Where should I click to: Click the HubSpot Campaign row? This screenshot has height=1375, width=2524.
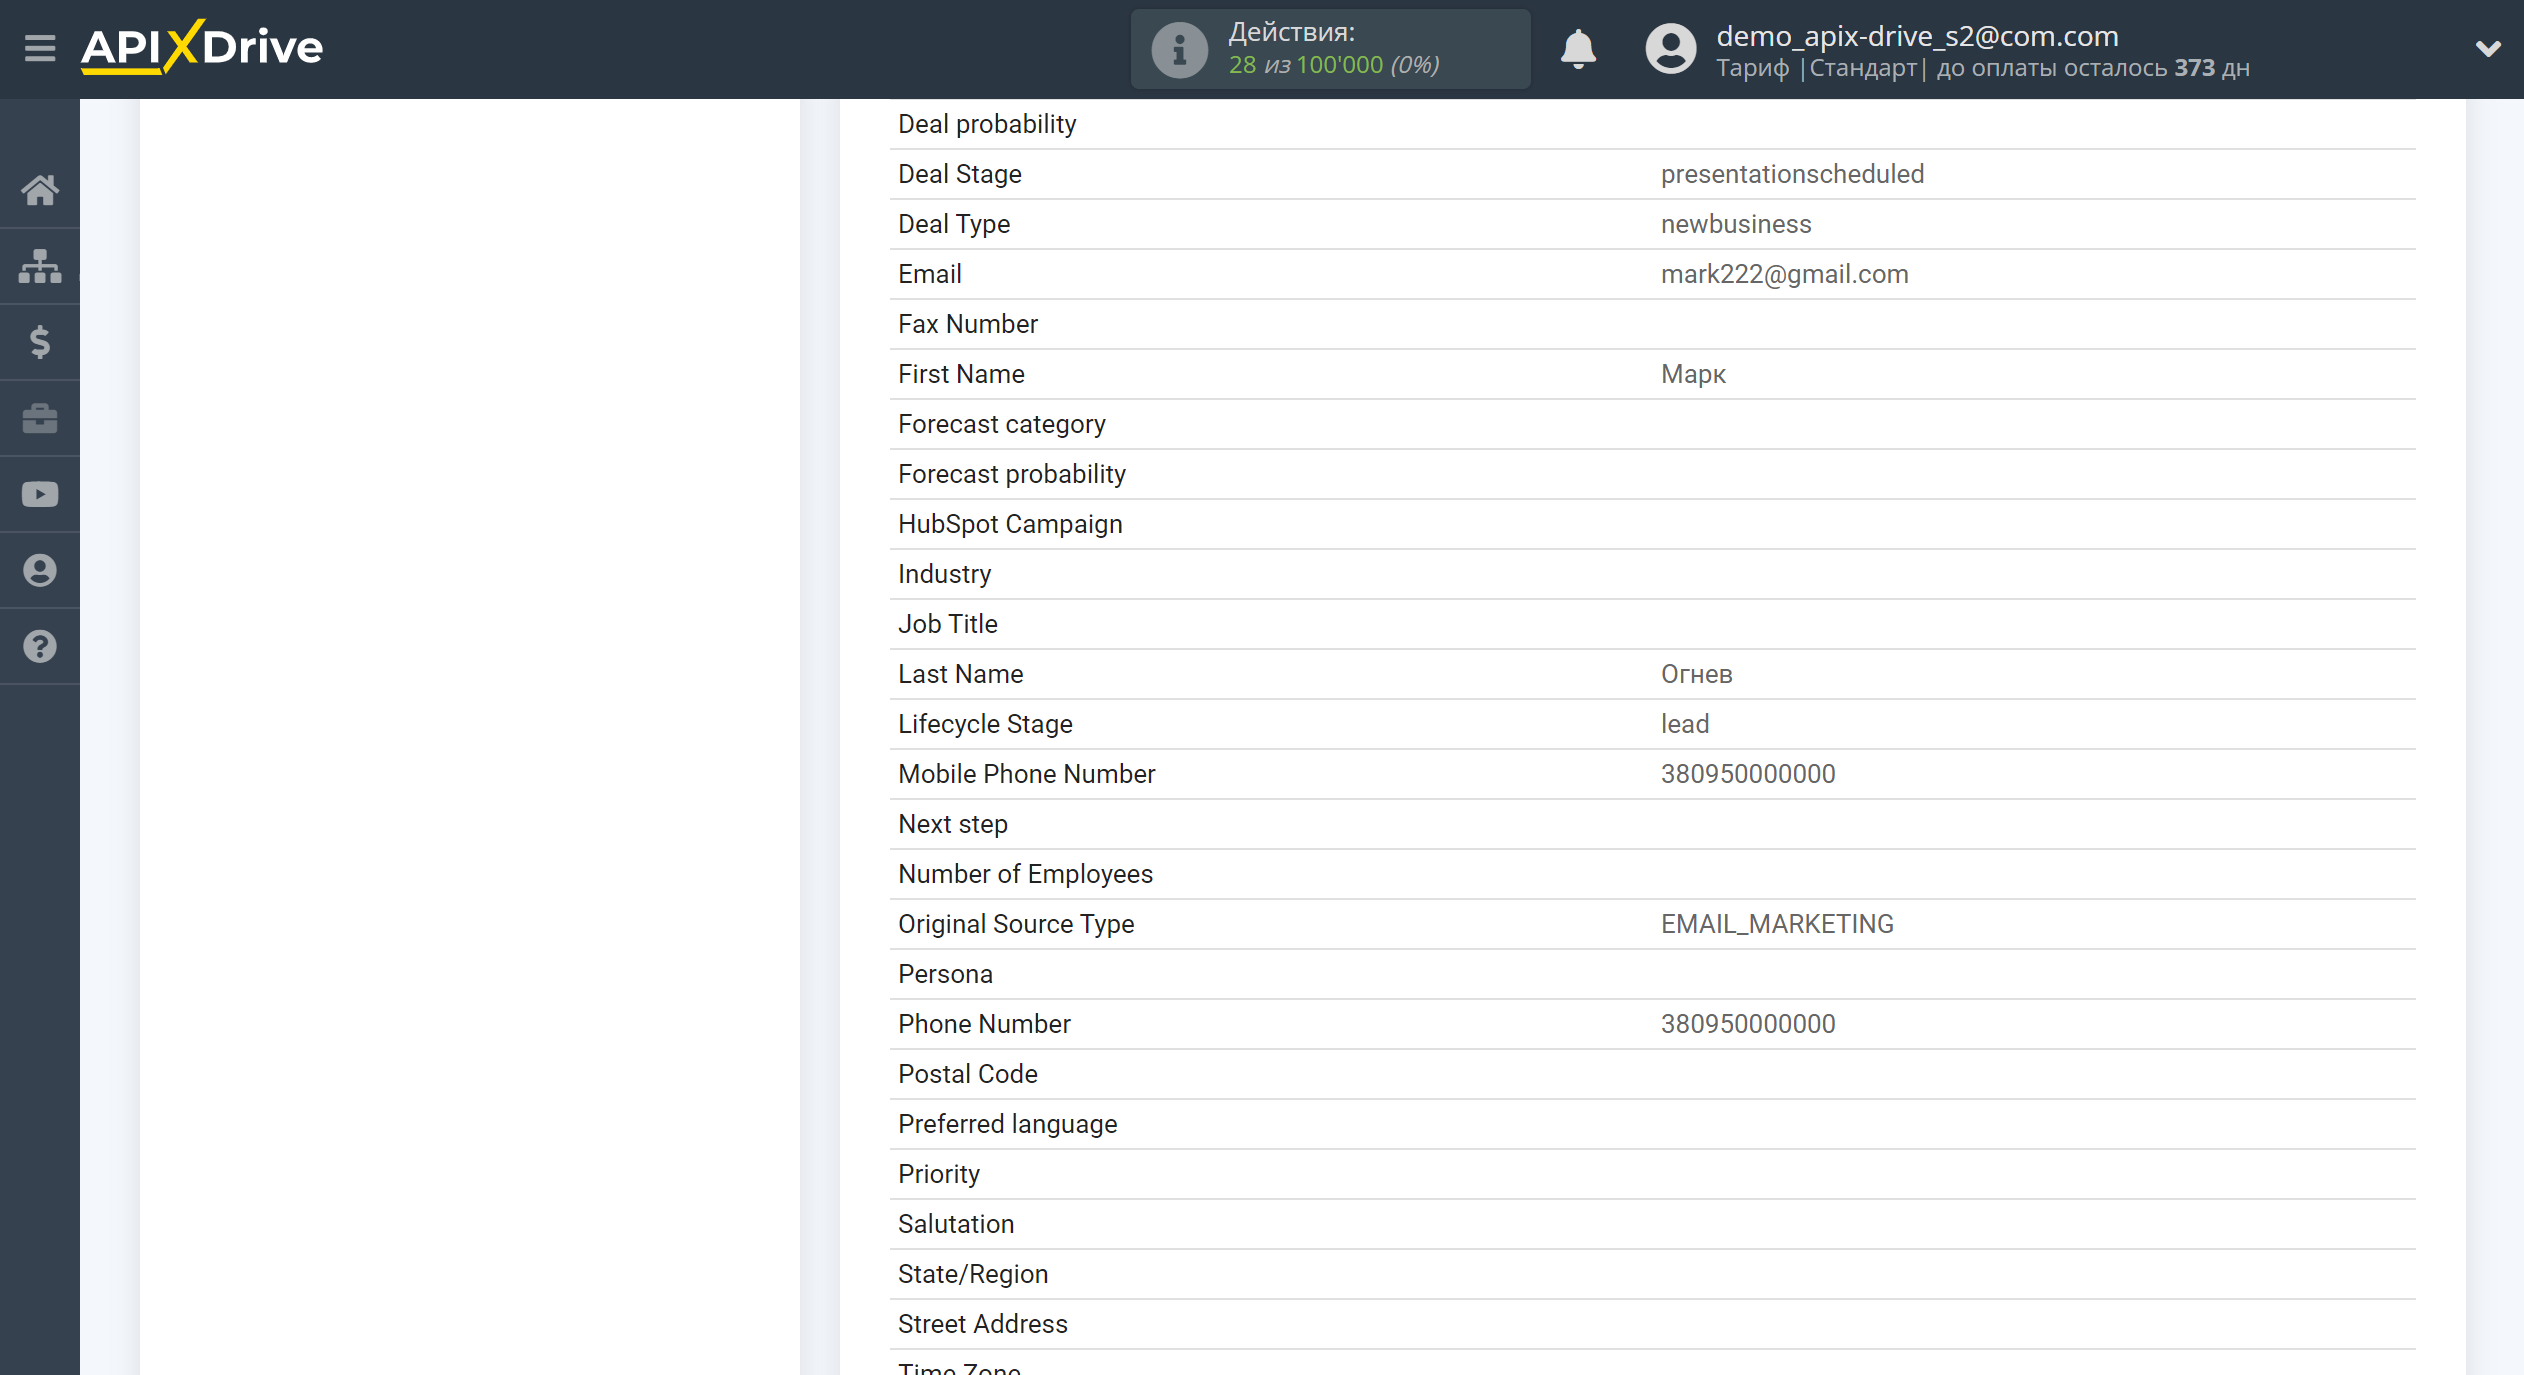point(1652,524)
